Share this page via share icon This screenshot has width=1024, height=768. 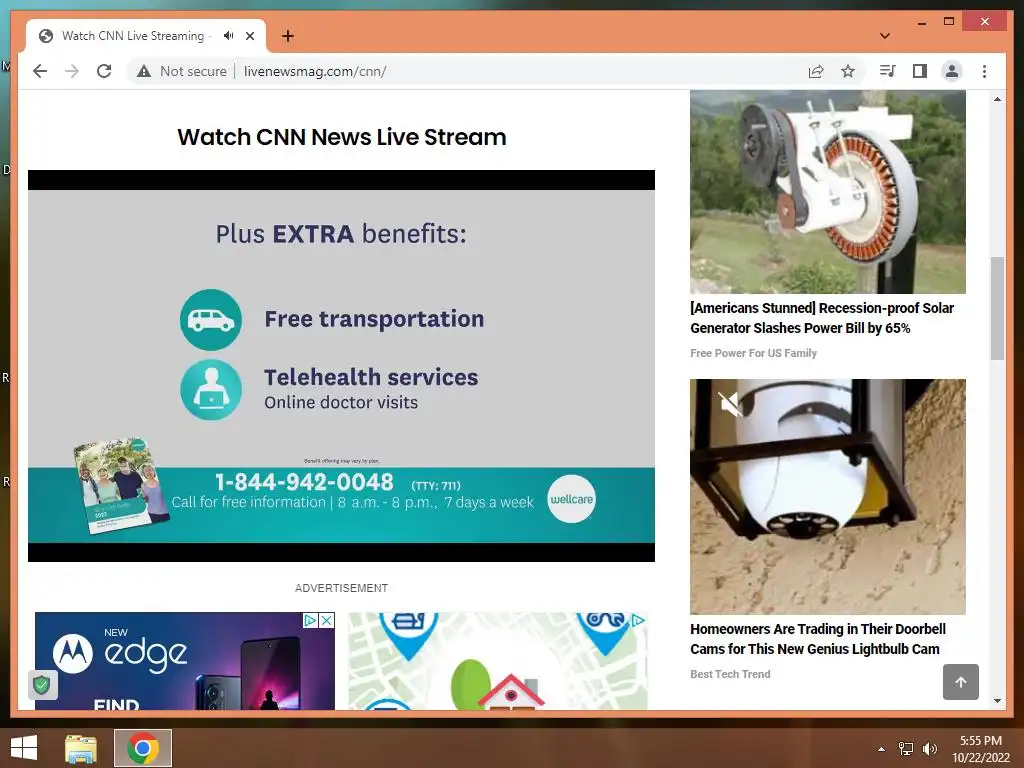click(816, 71)
